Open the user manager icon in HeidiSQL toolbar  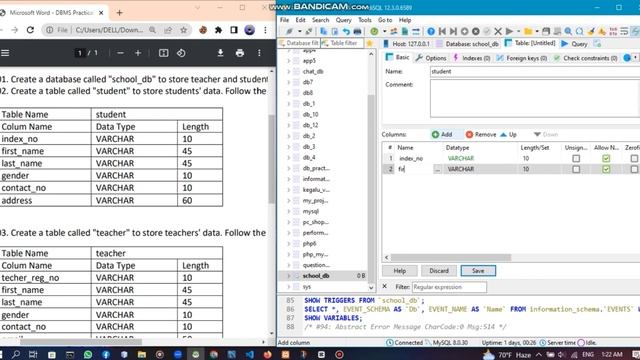coord(393,31)
